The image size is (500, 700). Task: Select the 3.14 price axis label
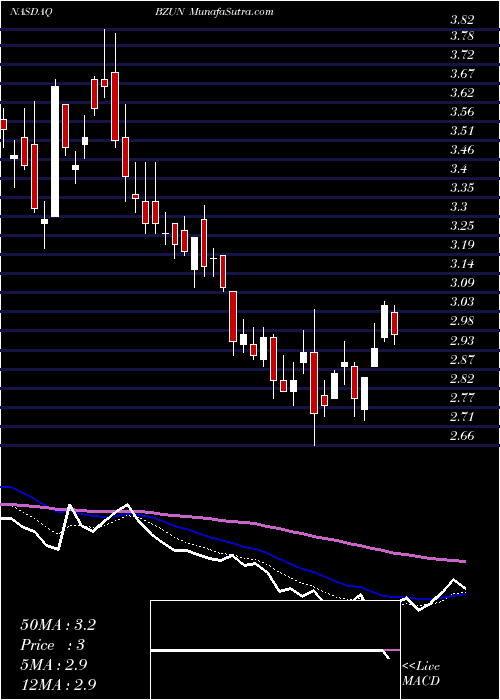(x=462, y=263)
